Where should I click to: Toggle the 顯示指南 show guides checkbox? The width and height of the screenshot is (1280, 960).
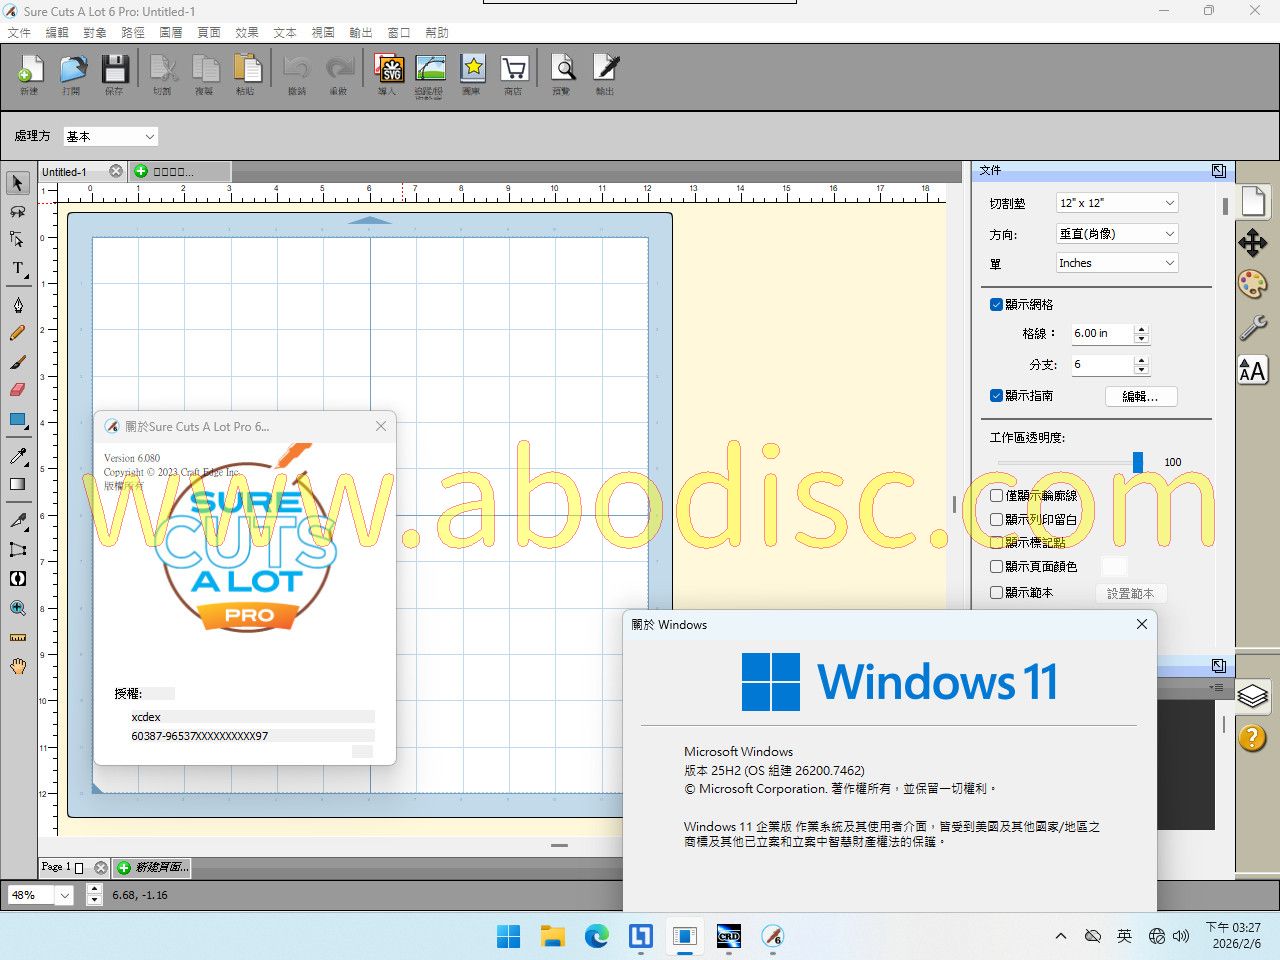[x=996, y=396]
